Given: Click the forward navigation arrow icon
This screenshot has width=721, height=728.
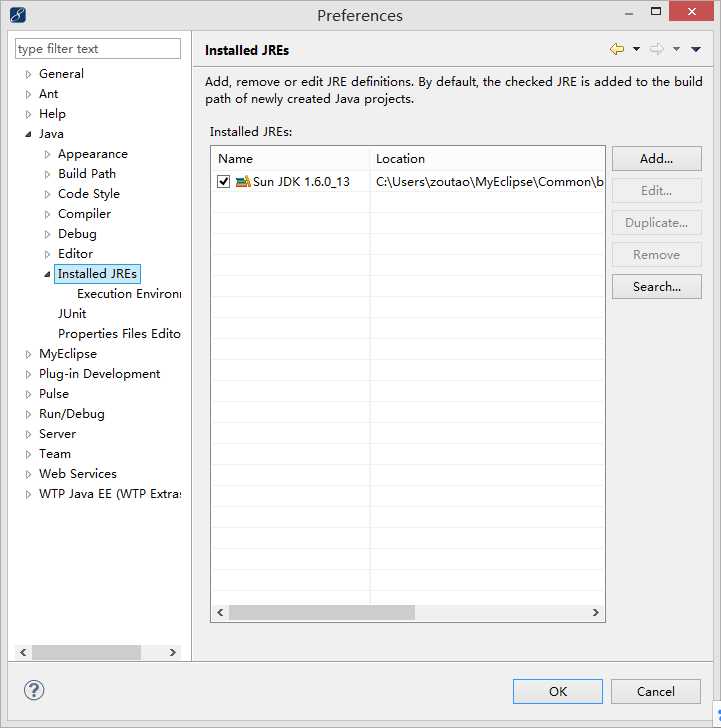Looking at the screenshot, I should pos(656,49).
